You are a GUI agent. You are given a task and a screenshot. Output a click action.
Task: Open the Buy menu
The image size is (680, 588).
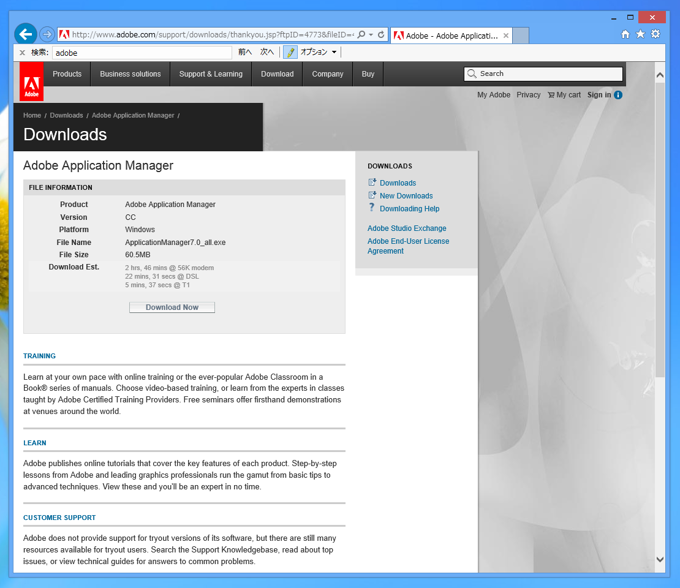[368, 74]
